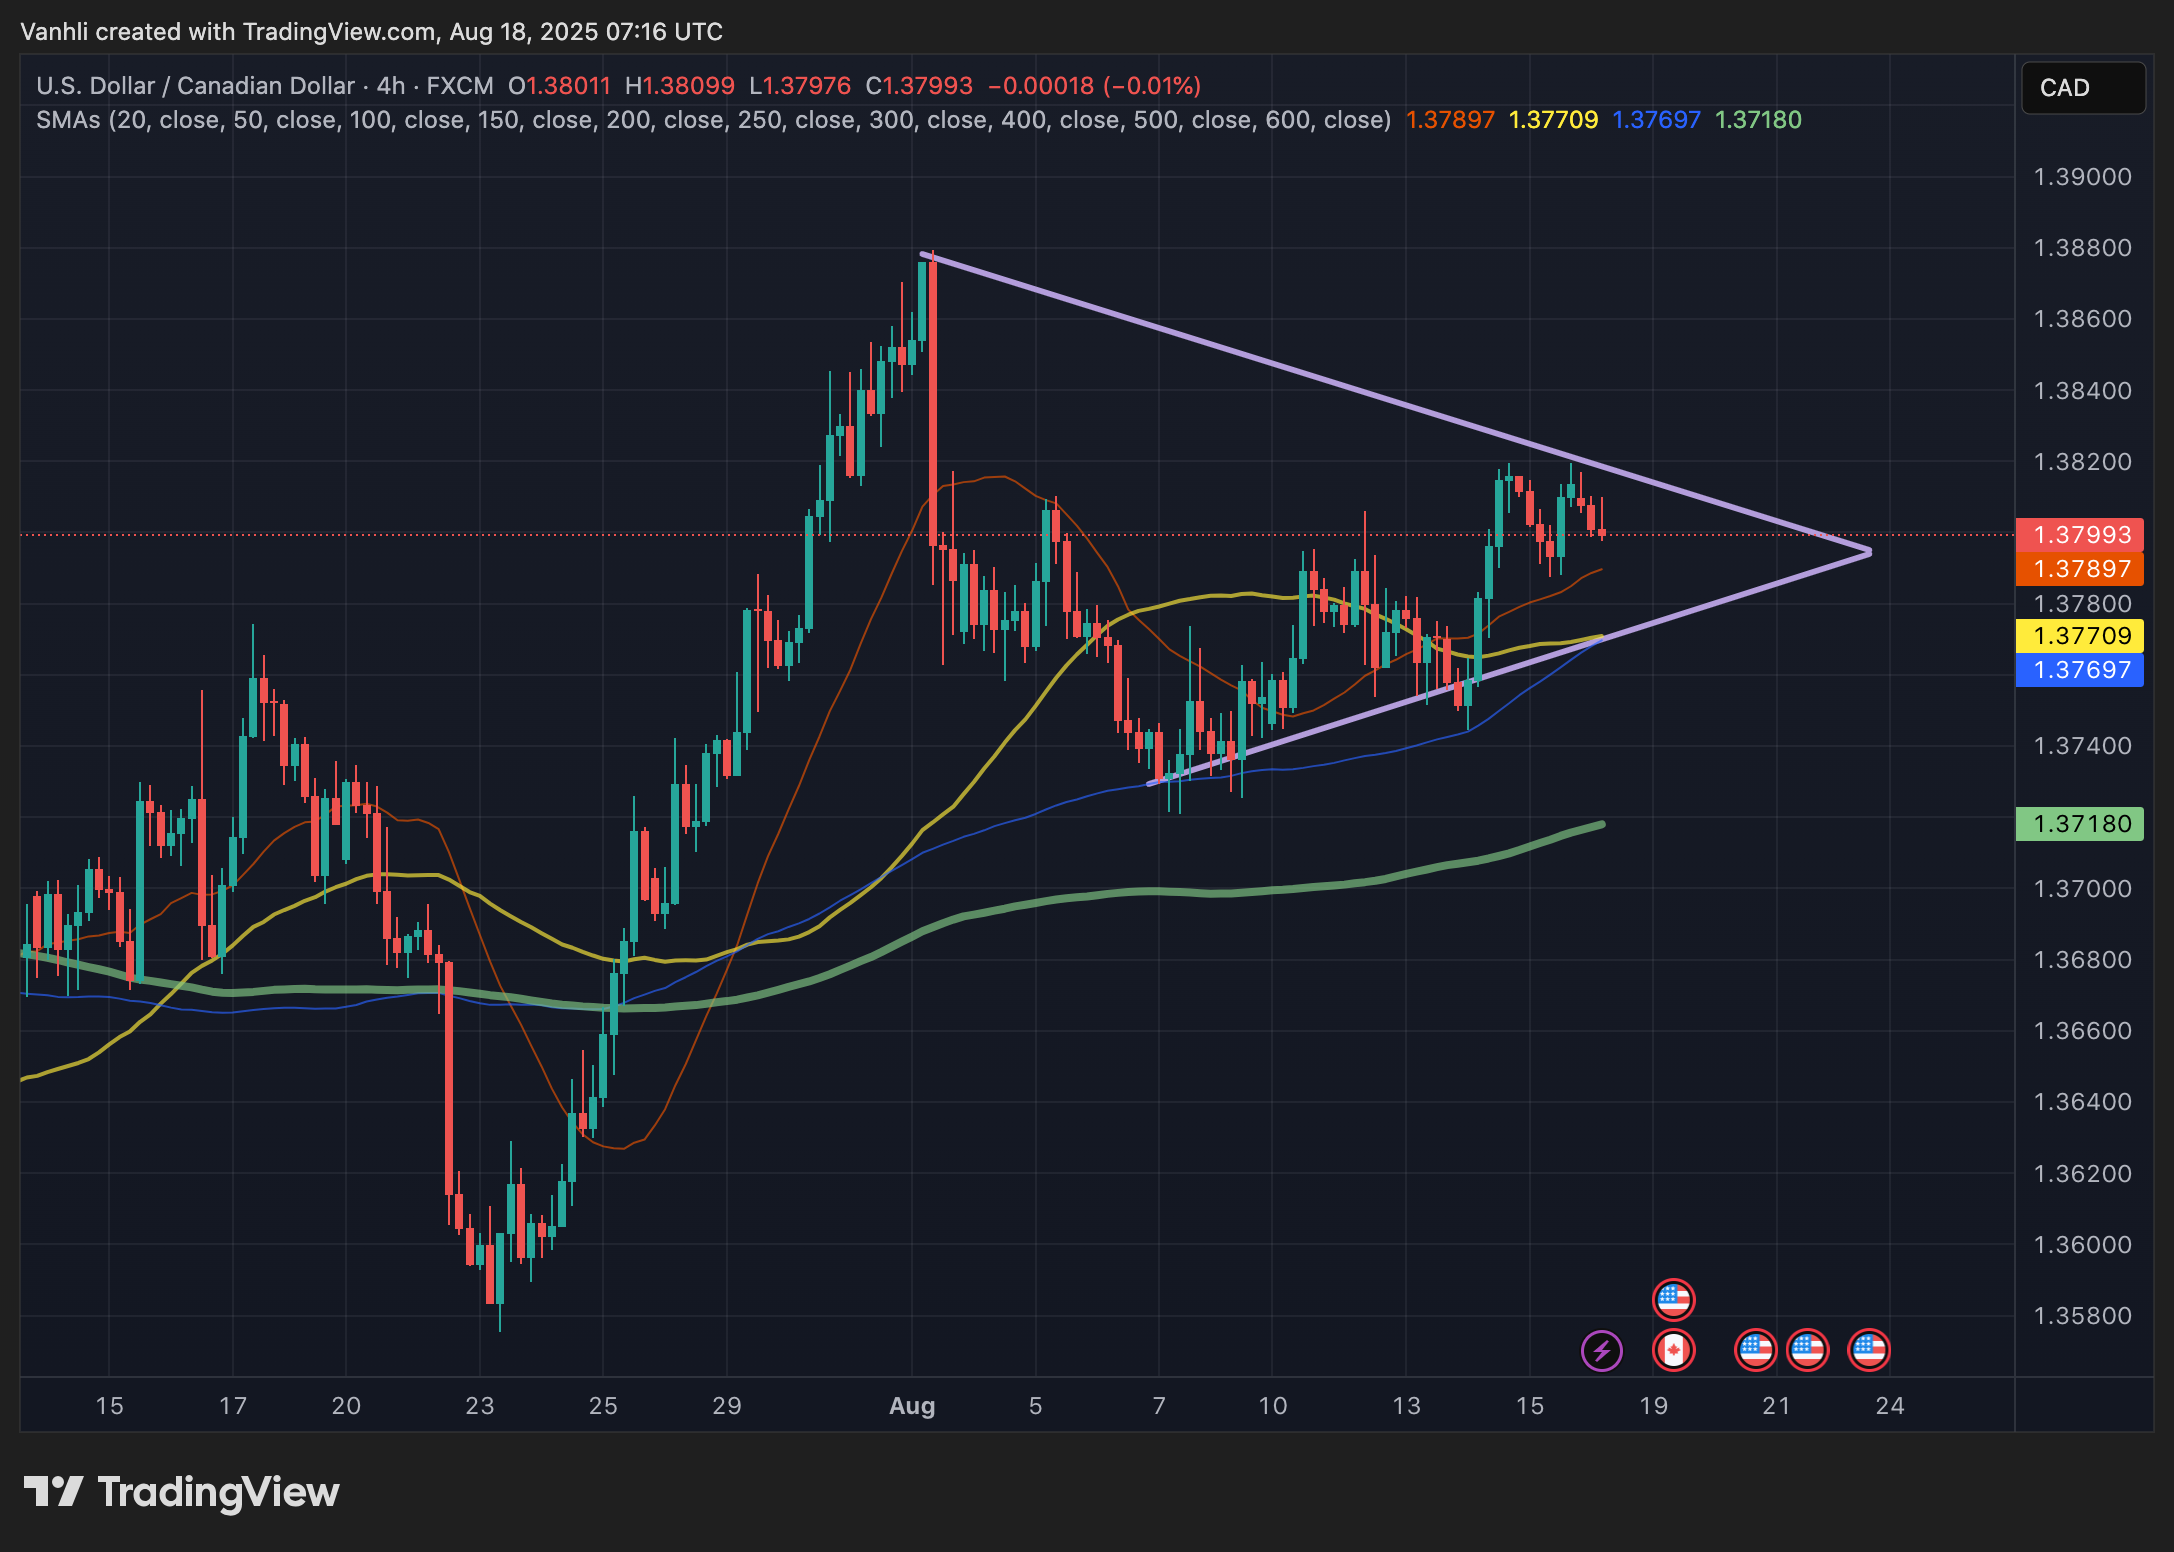Click the '4h' timeframe in the chart title
The image size is (2174, 1552).
(391, 86)
